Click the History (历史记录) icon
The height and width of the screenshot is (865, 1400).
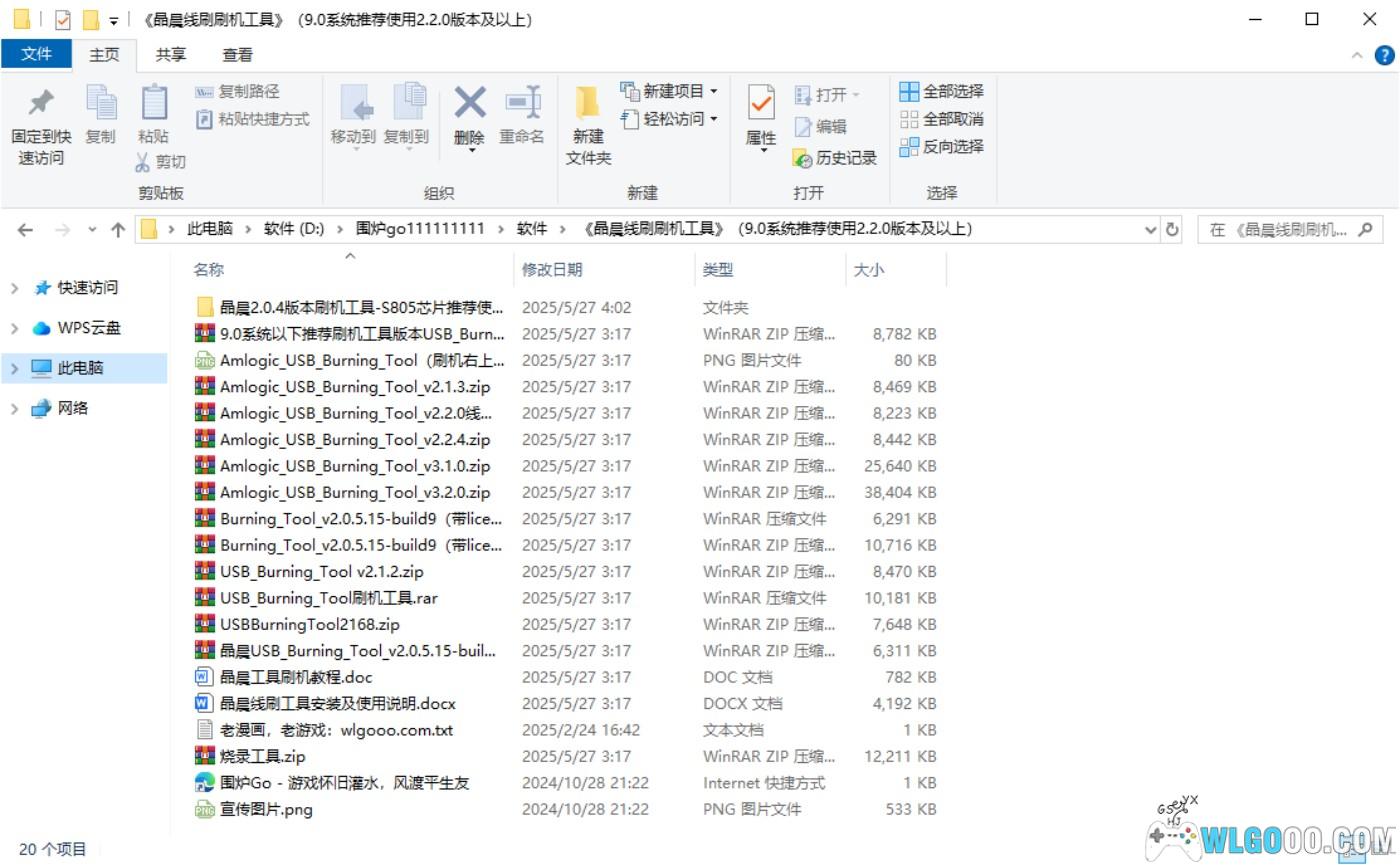[802, 158]
